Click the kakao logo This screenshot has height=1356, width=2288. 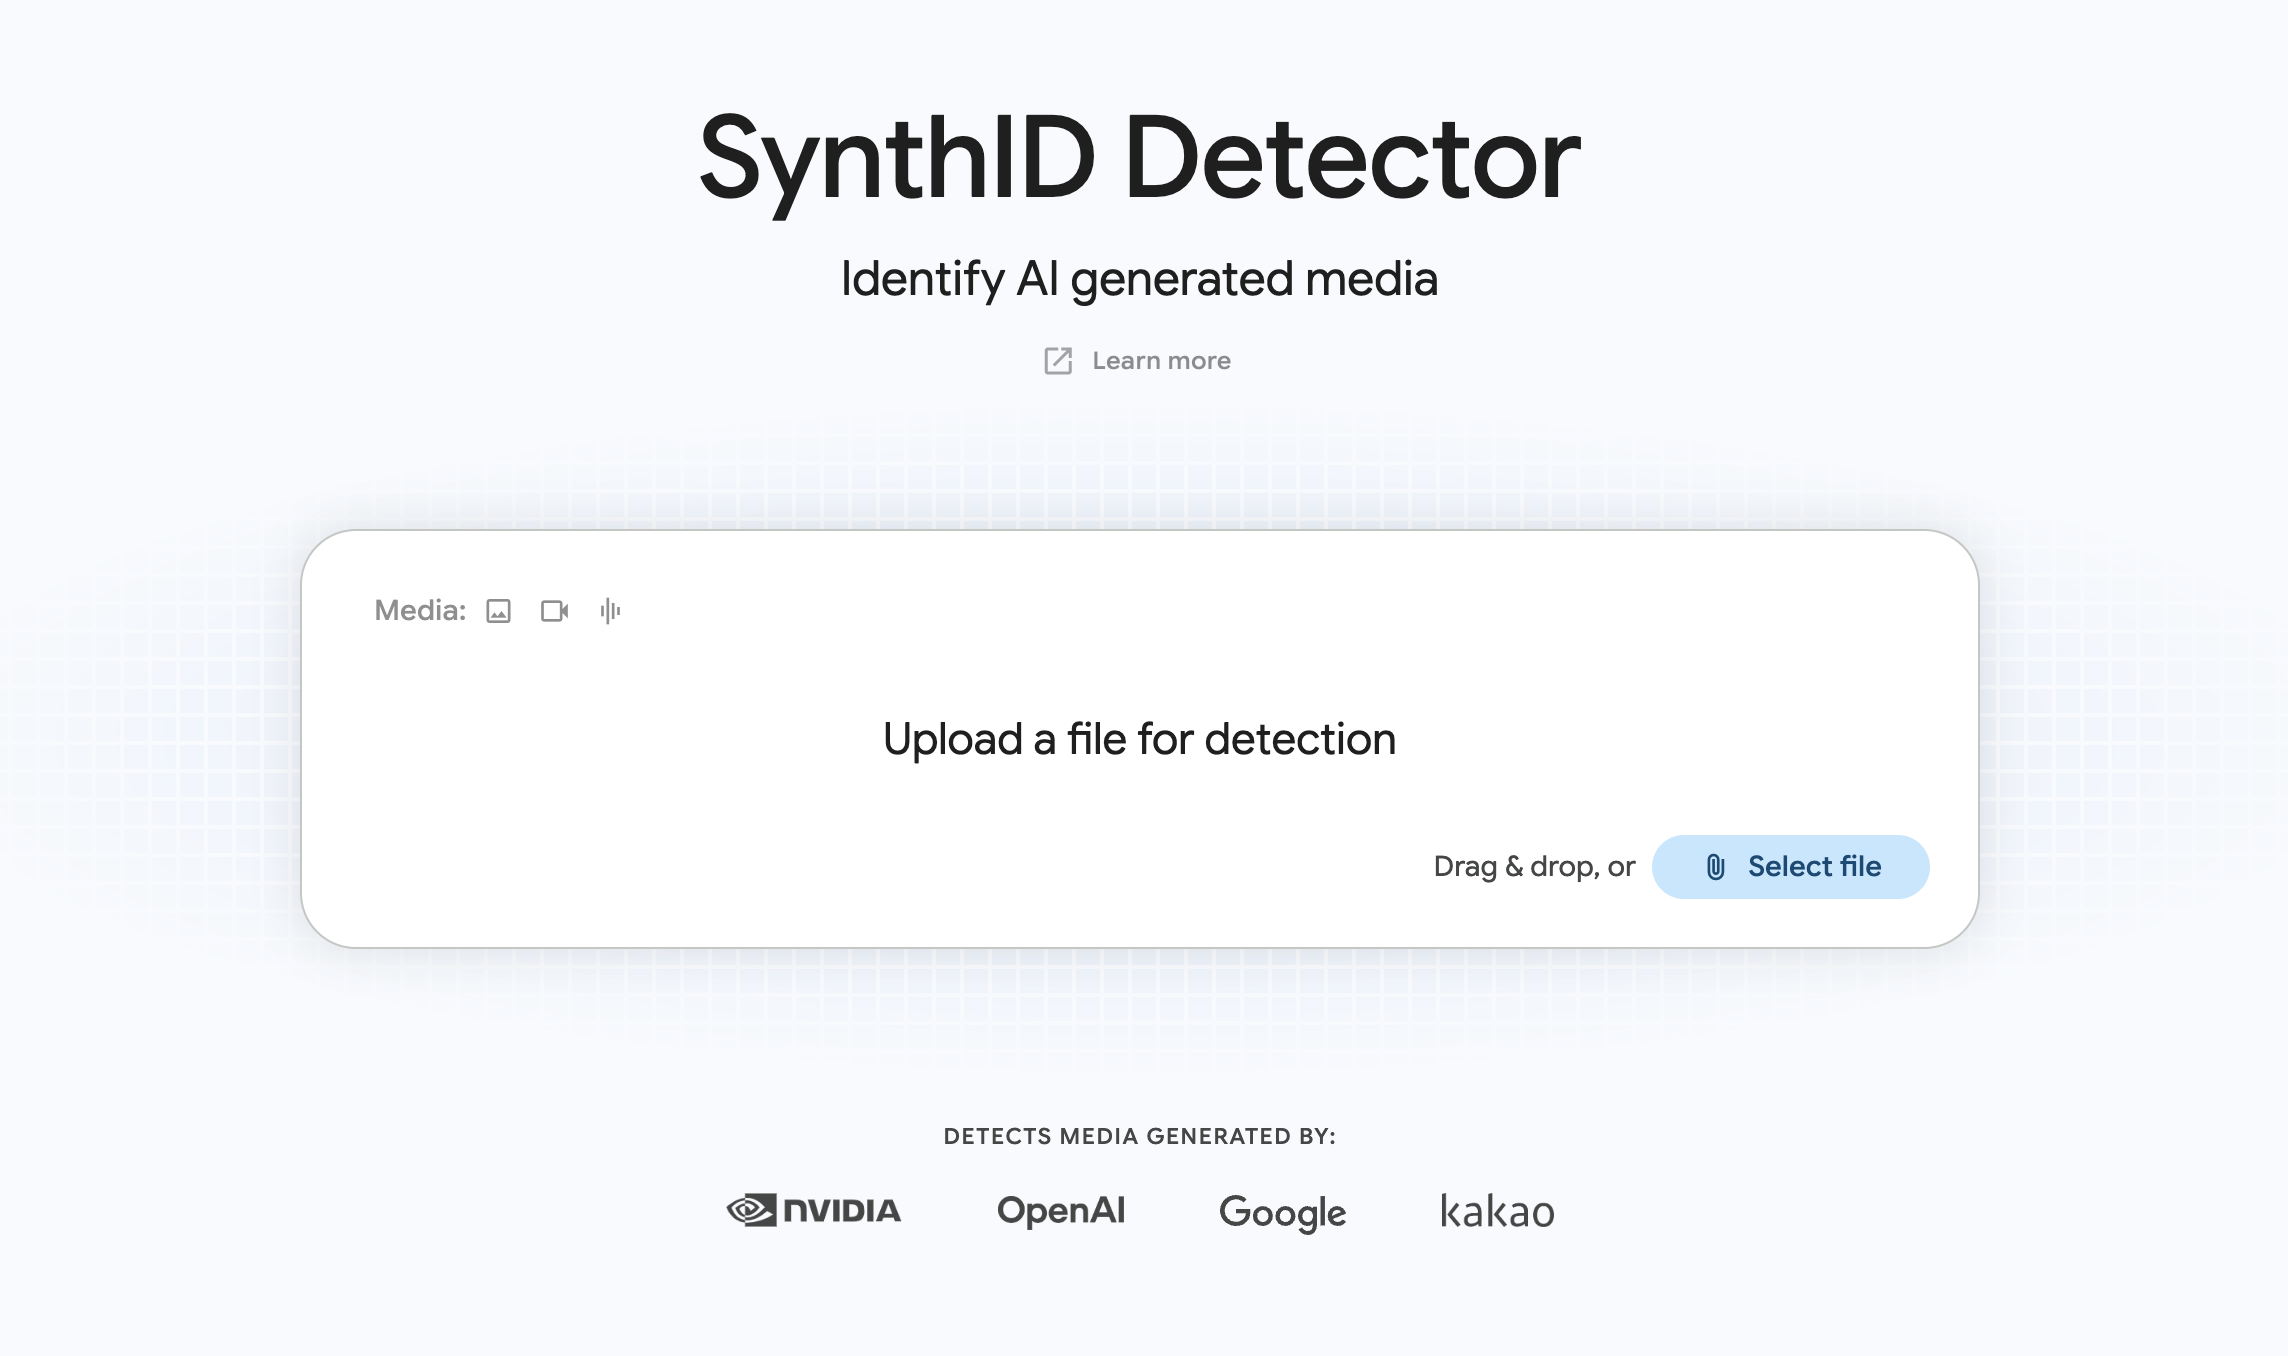pos(1497,1210)
